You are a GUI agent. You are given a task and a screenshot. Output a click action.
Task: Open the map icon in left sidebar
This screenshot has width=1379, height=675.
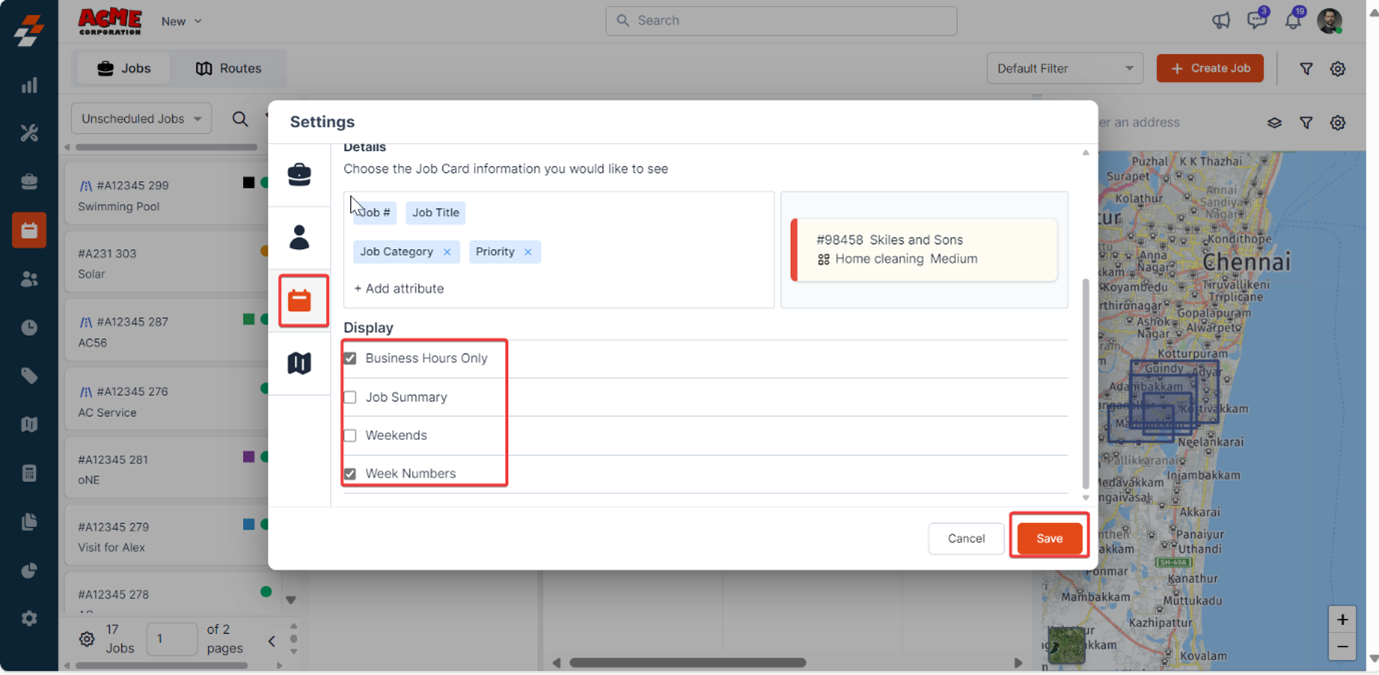coord(29,424)
